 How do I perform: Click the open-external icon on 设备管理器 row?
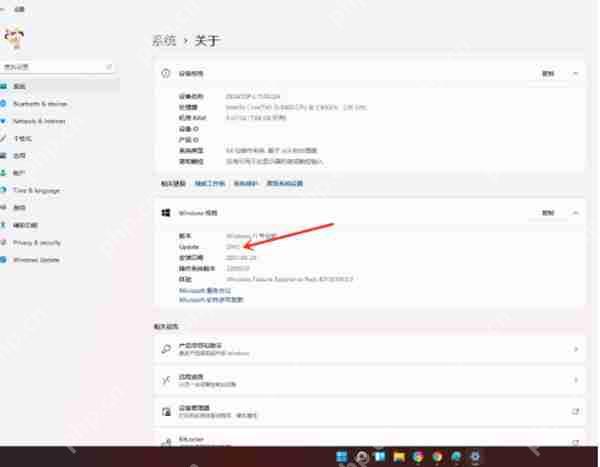[575, 411]
